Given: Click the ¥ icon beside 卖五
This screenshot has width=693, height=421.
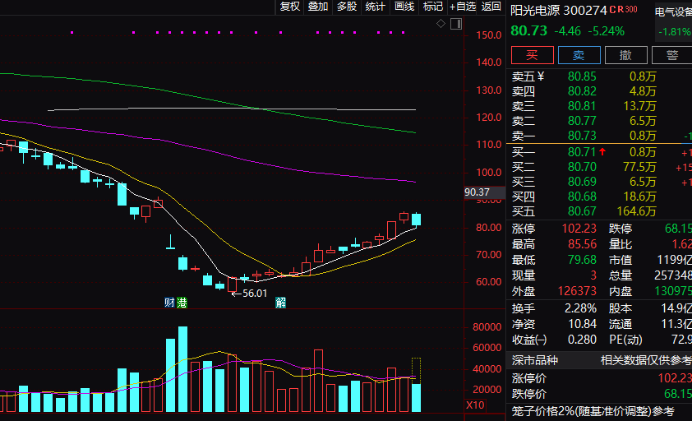Looking at the screenshot, I should 541,77.
